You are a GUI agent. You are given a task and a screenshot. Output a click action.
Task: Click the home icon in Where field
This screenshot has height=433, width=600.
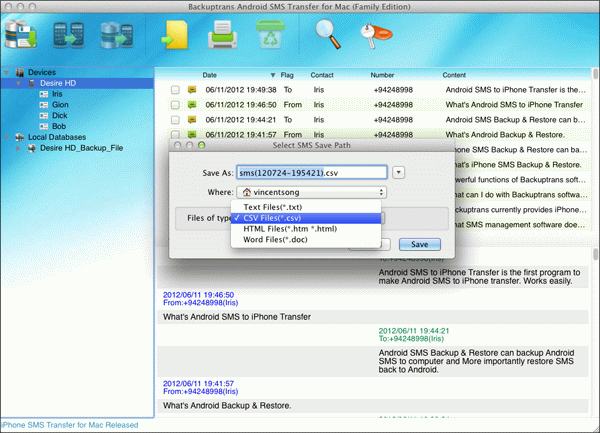247,192
